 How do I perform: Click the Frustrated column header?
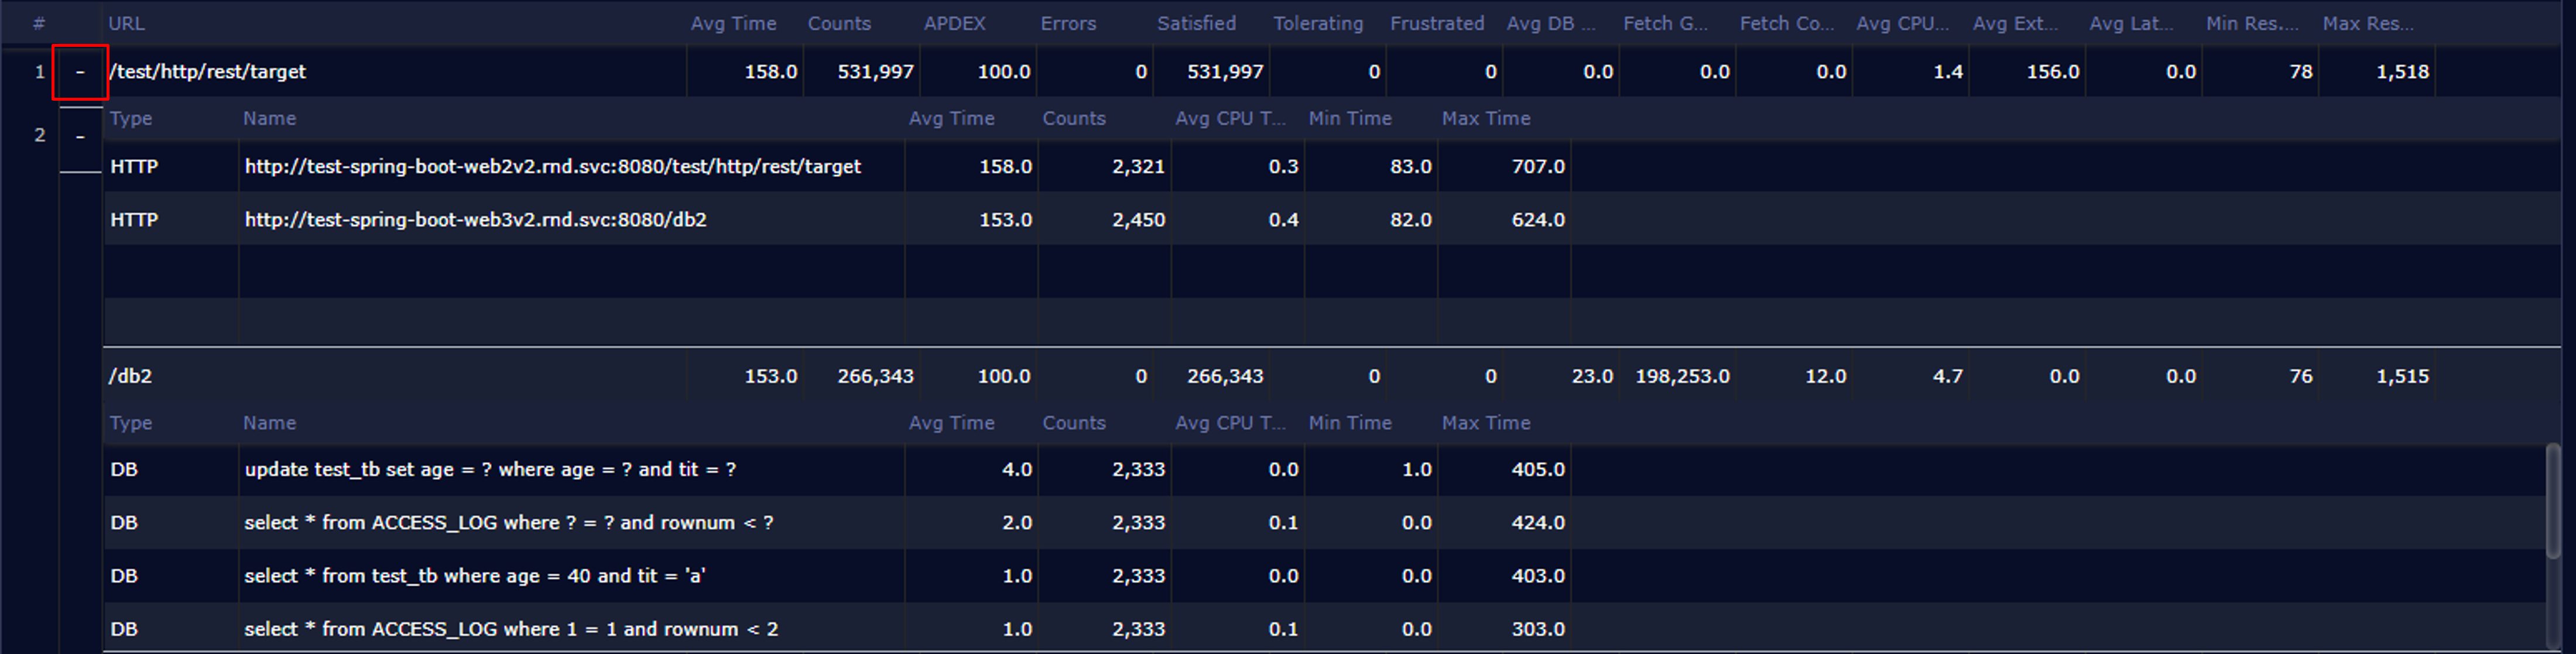[x=1436, y=23]
